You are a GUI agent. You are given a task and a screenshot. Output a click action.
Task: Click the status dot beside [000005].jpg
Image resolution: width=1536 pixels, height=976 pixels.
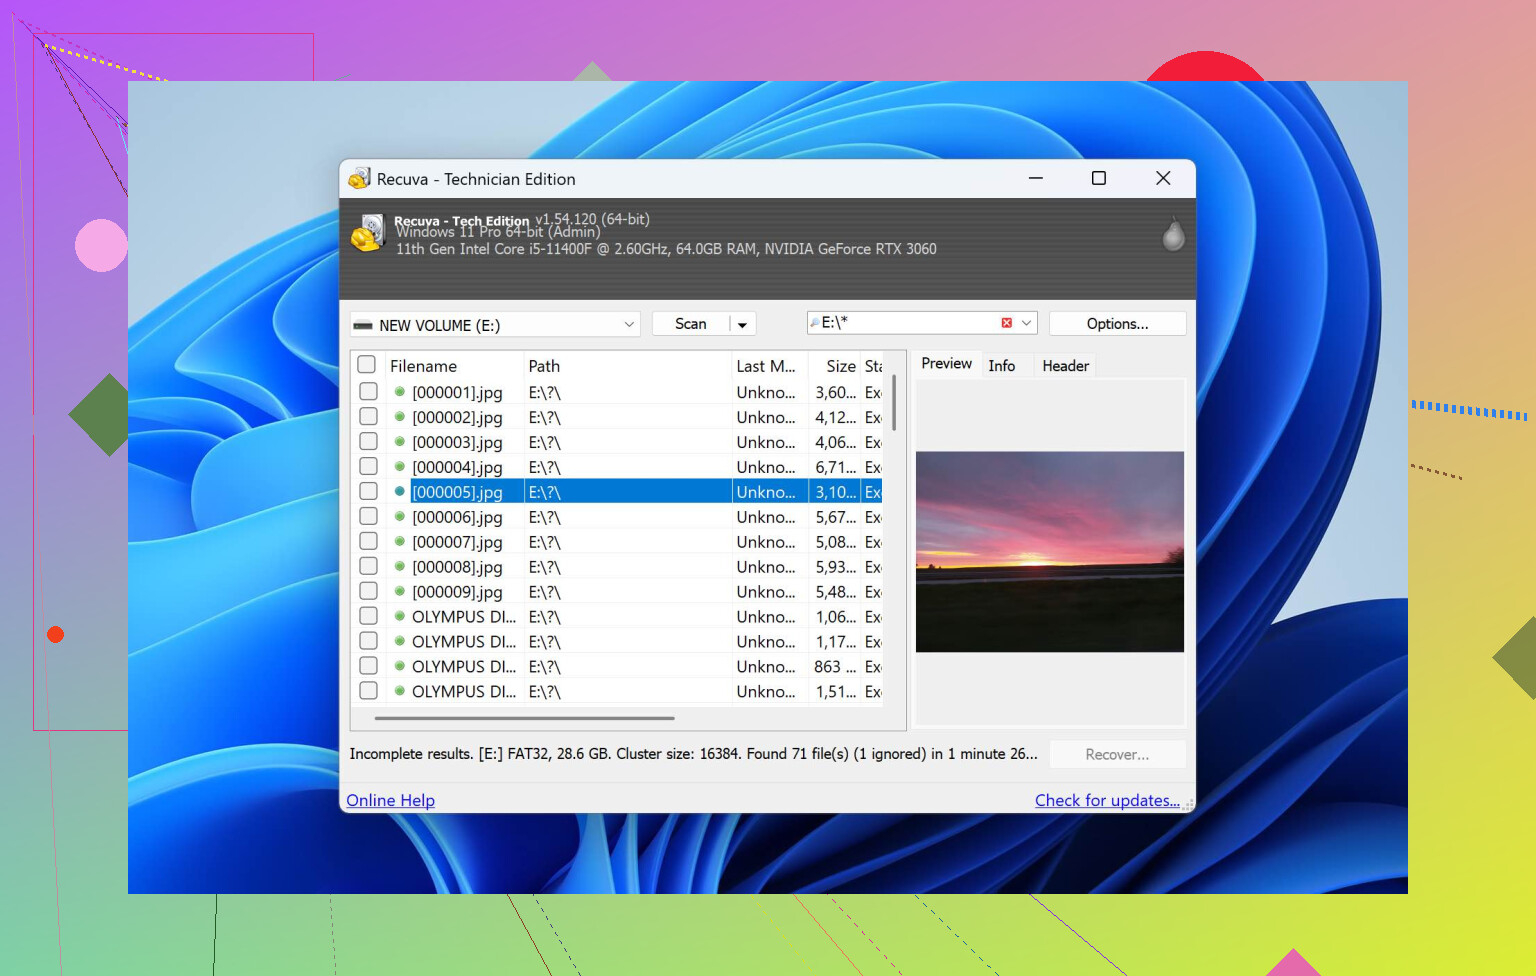click(x=399, y=492)
